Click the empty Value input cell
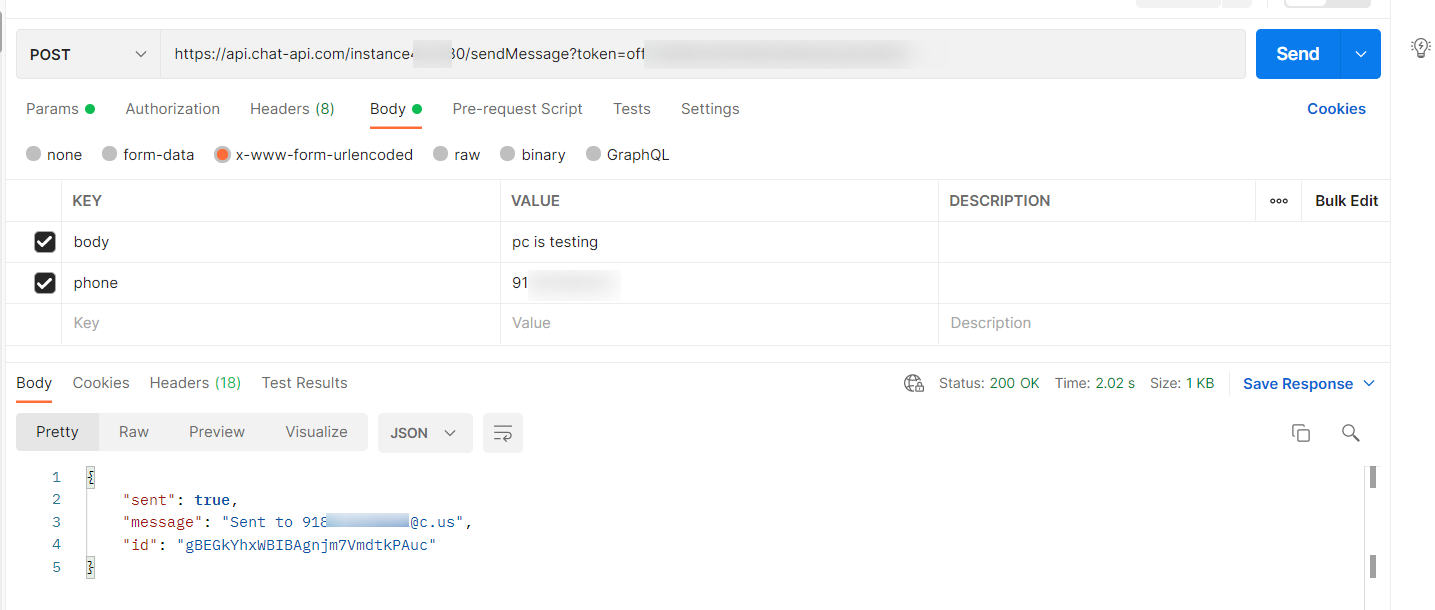Image resolution: width=1435 pixels, height=610 pixels. pyautogui.click(x=719, y=324)
